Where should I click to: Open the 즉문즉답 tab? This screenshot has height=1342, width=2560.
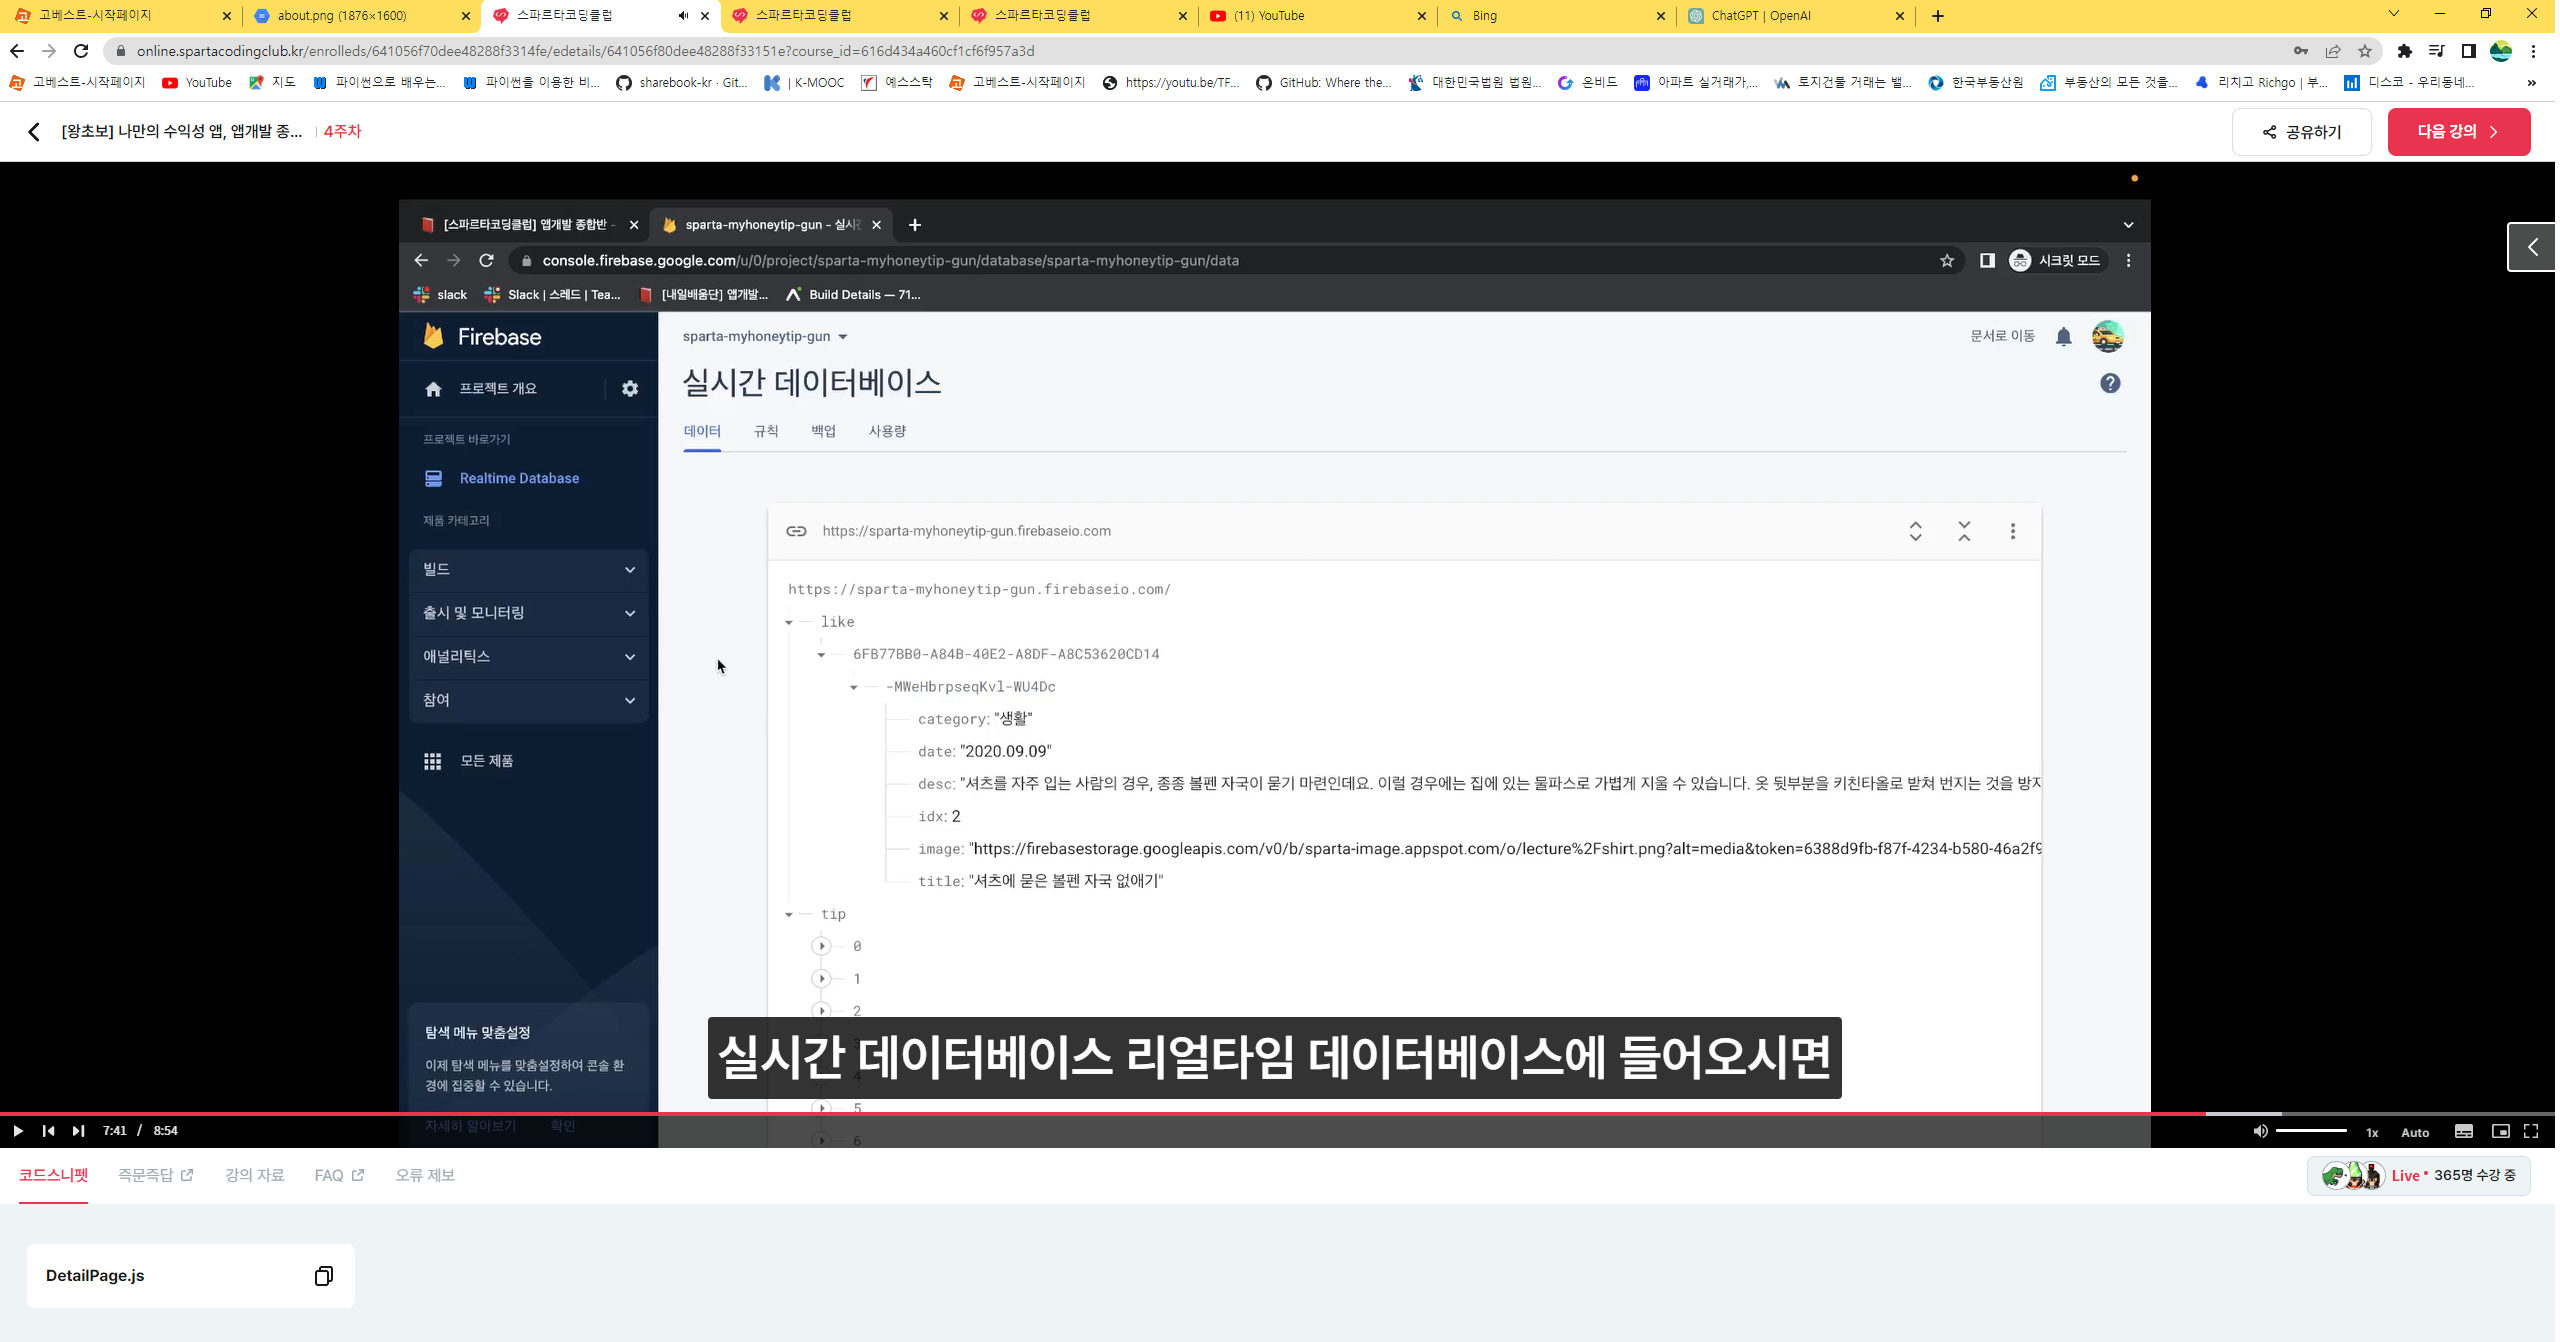(x=156, y=1177)
